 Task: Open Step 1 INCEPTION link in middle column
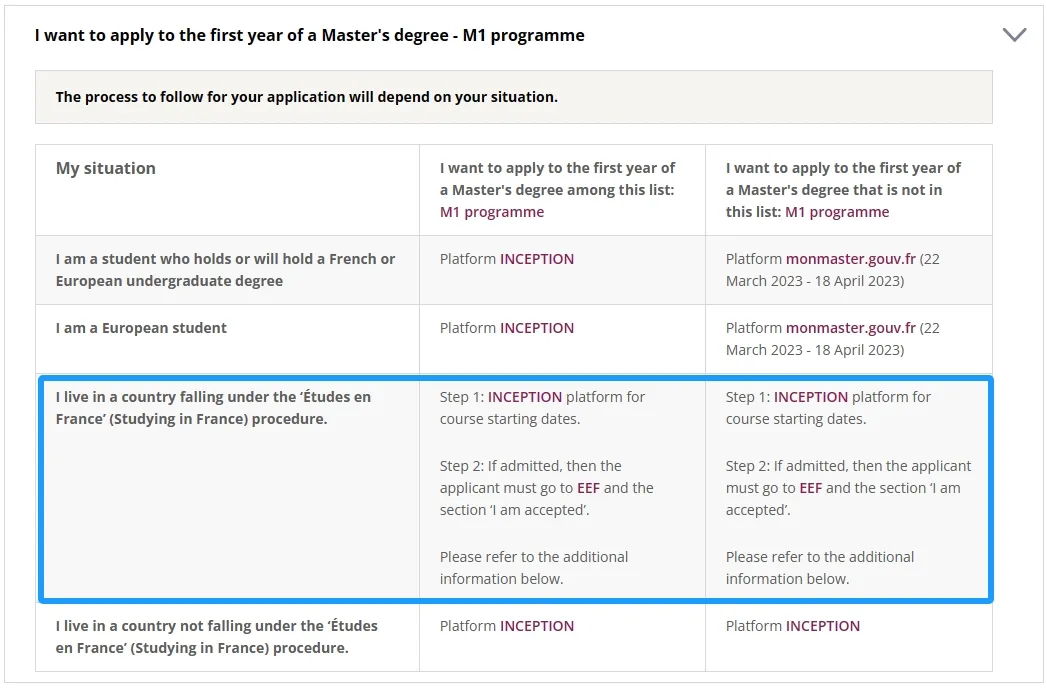[x=525, y=397]
